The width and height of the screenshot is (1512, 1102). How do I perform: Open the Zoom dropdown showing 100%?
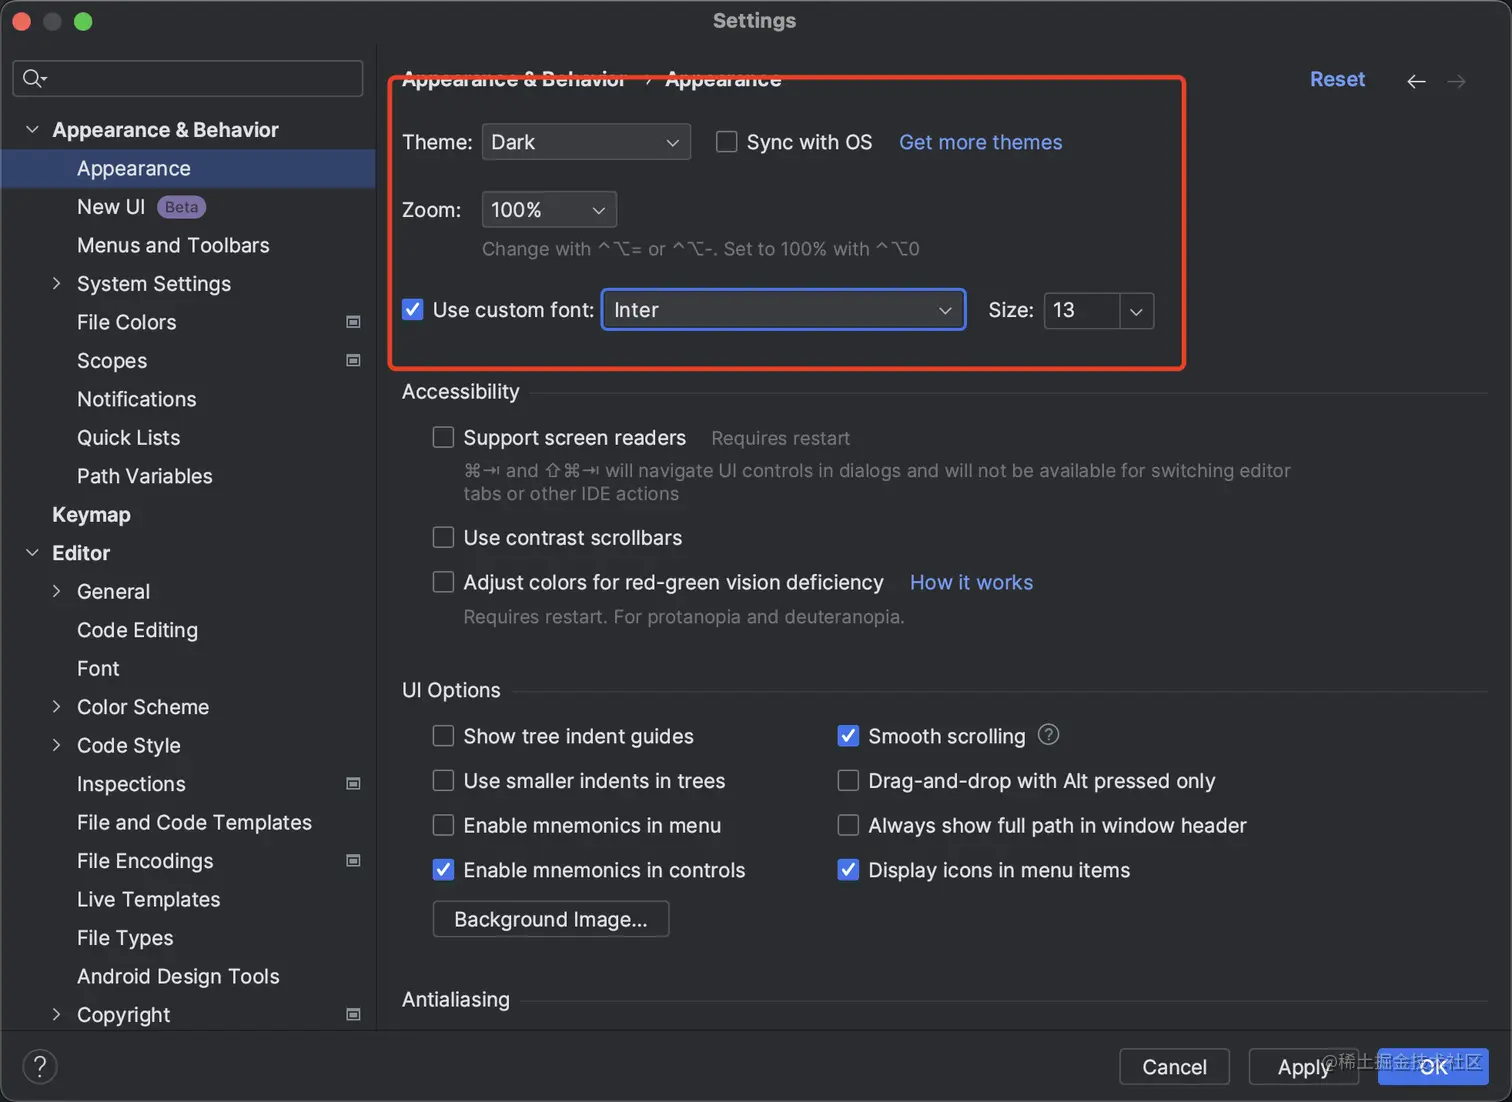549,210
